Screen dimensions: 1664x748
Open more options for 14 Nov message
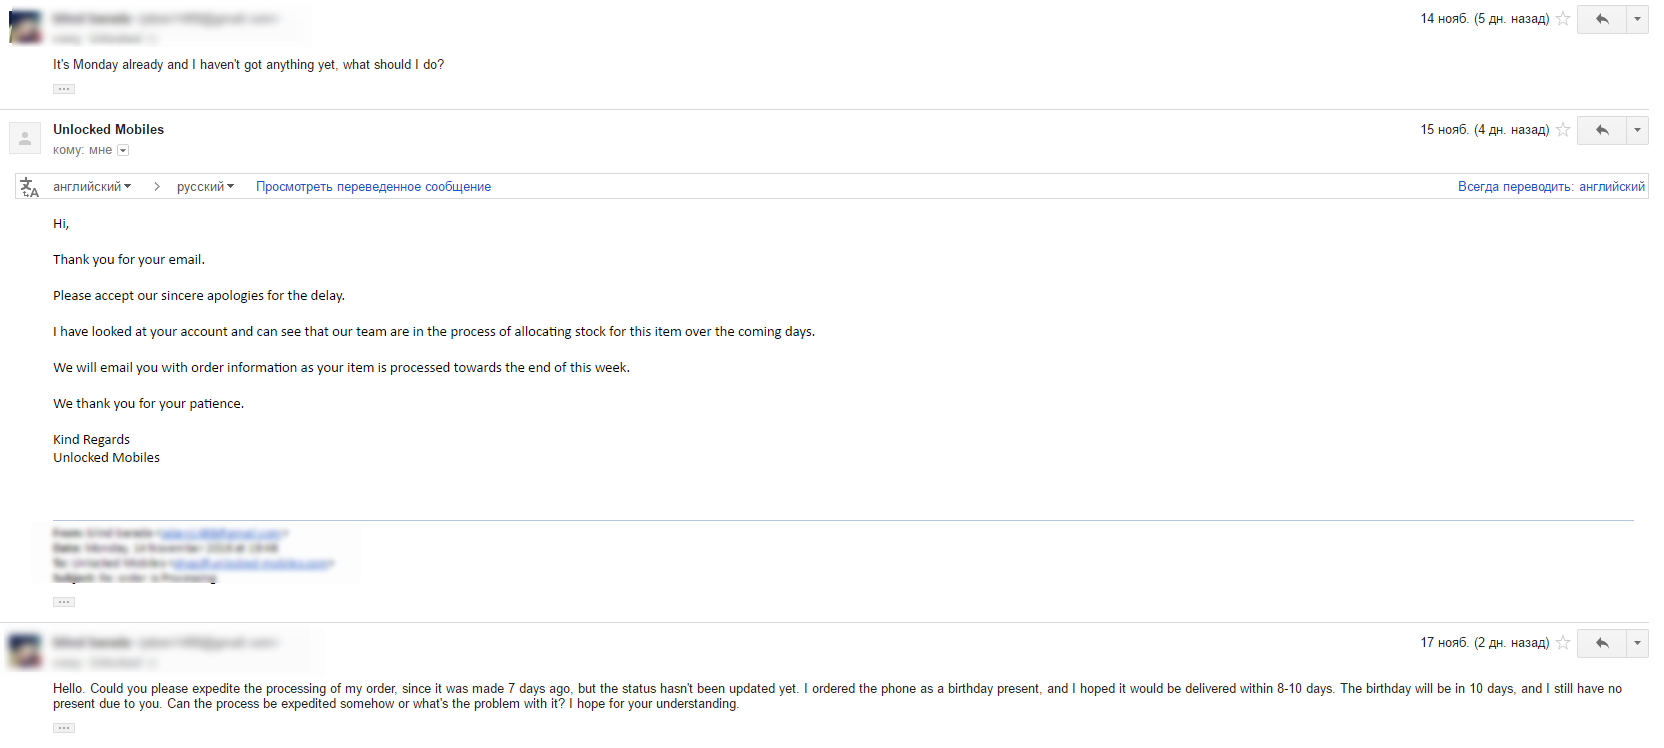(1637, 19)
